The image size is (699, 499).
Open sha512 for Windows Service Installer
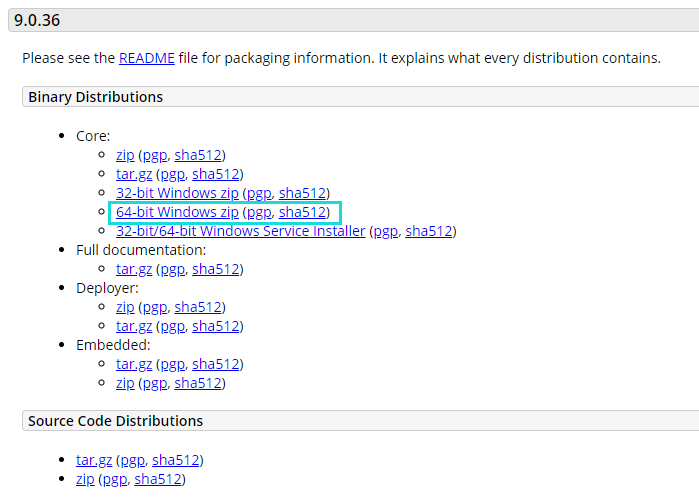[x=429, y=231]
